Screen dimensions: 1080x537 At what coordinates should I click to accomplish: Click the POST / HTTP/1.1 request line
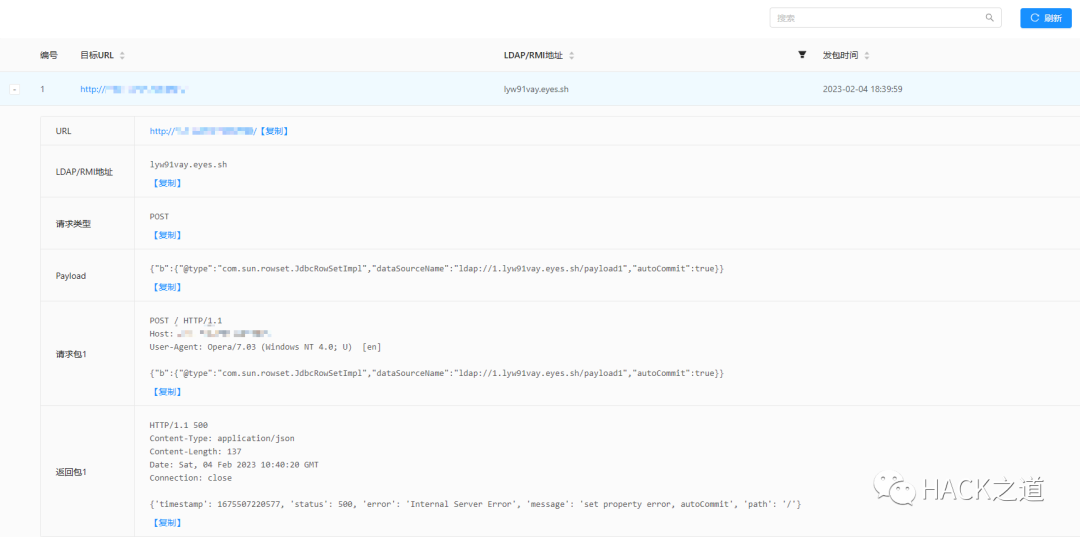[186, 321]
